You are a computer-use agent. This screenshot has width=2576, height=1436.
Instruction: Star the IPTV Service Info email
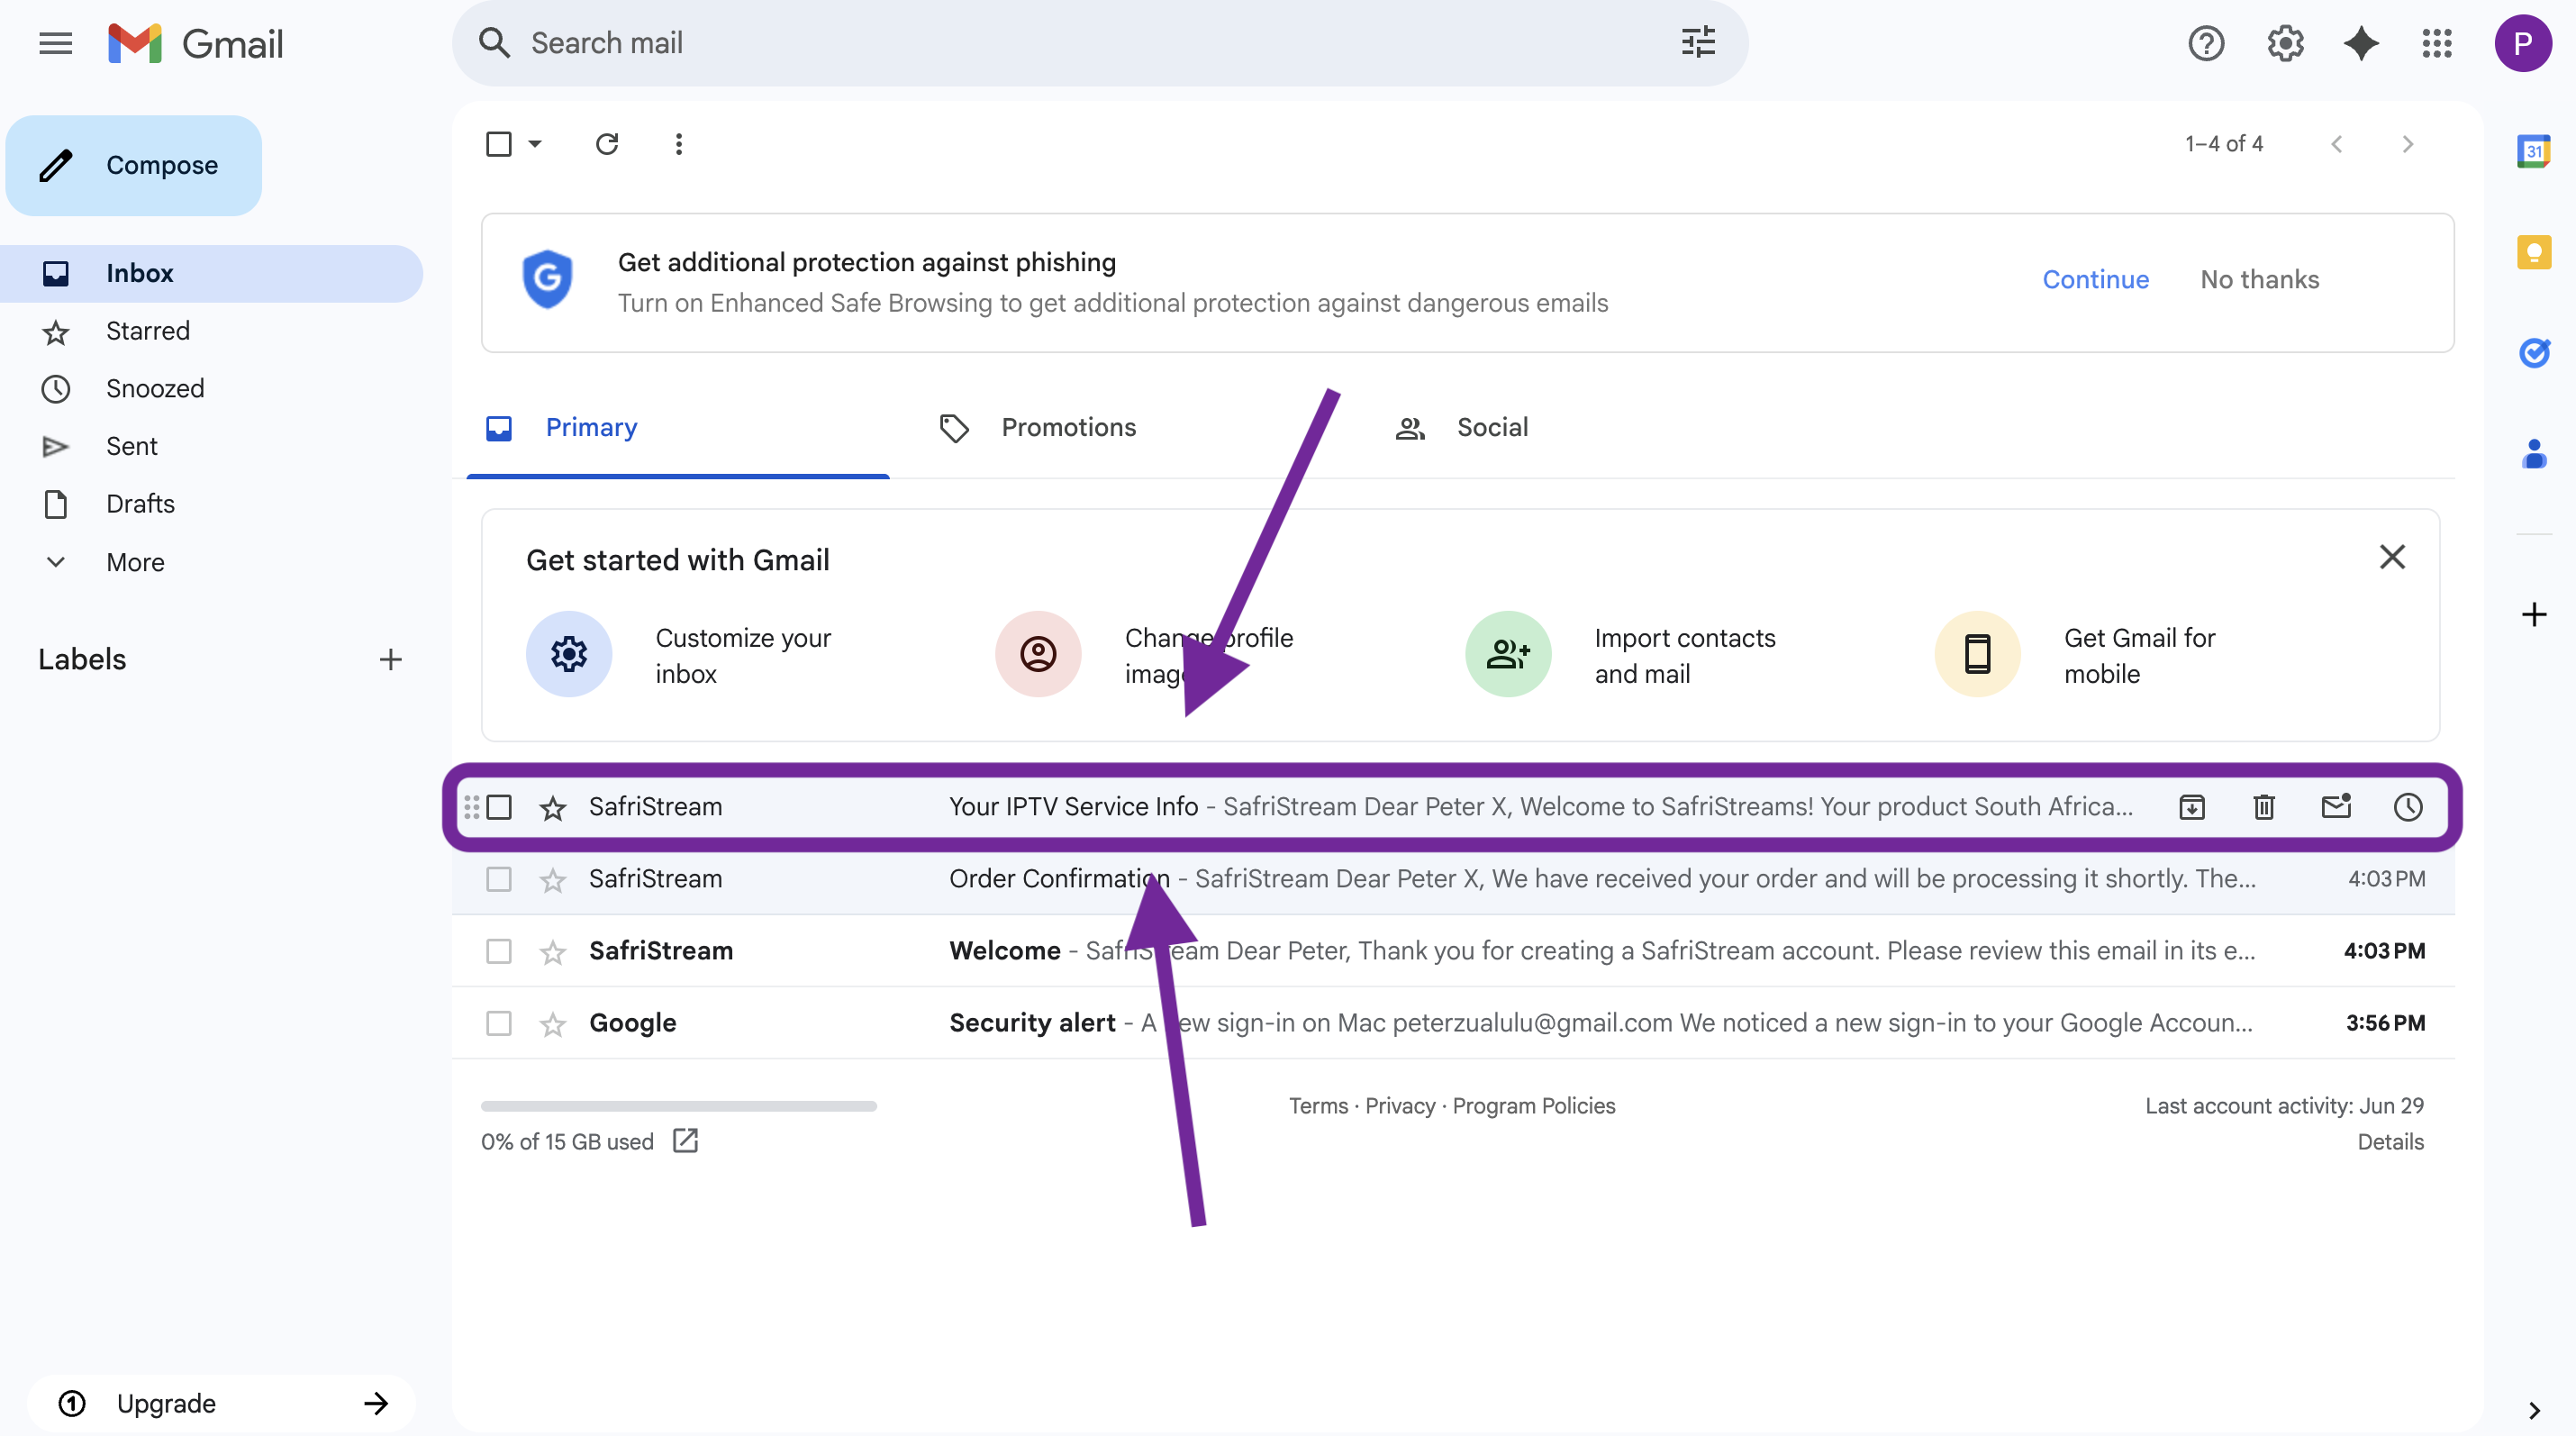552,806
